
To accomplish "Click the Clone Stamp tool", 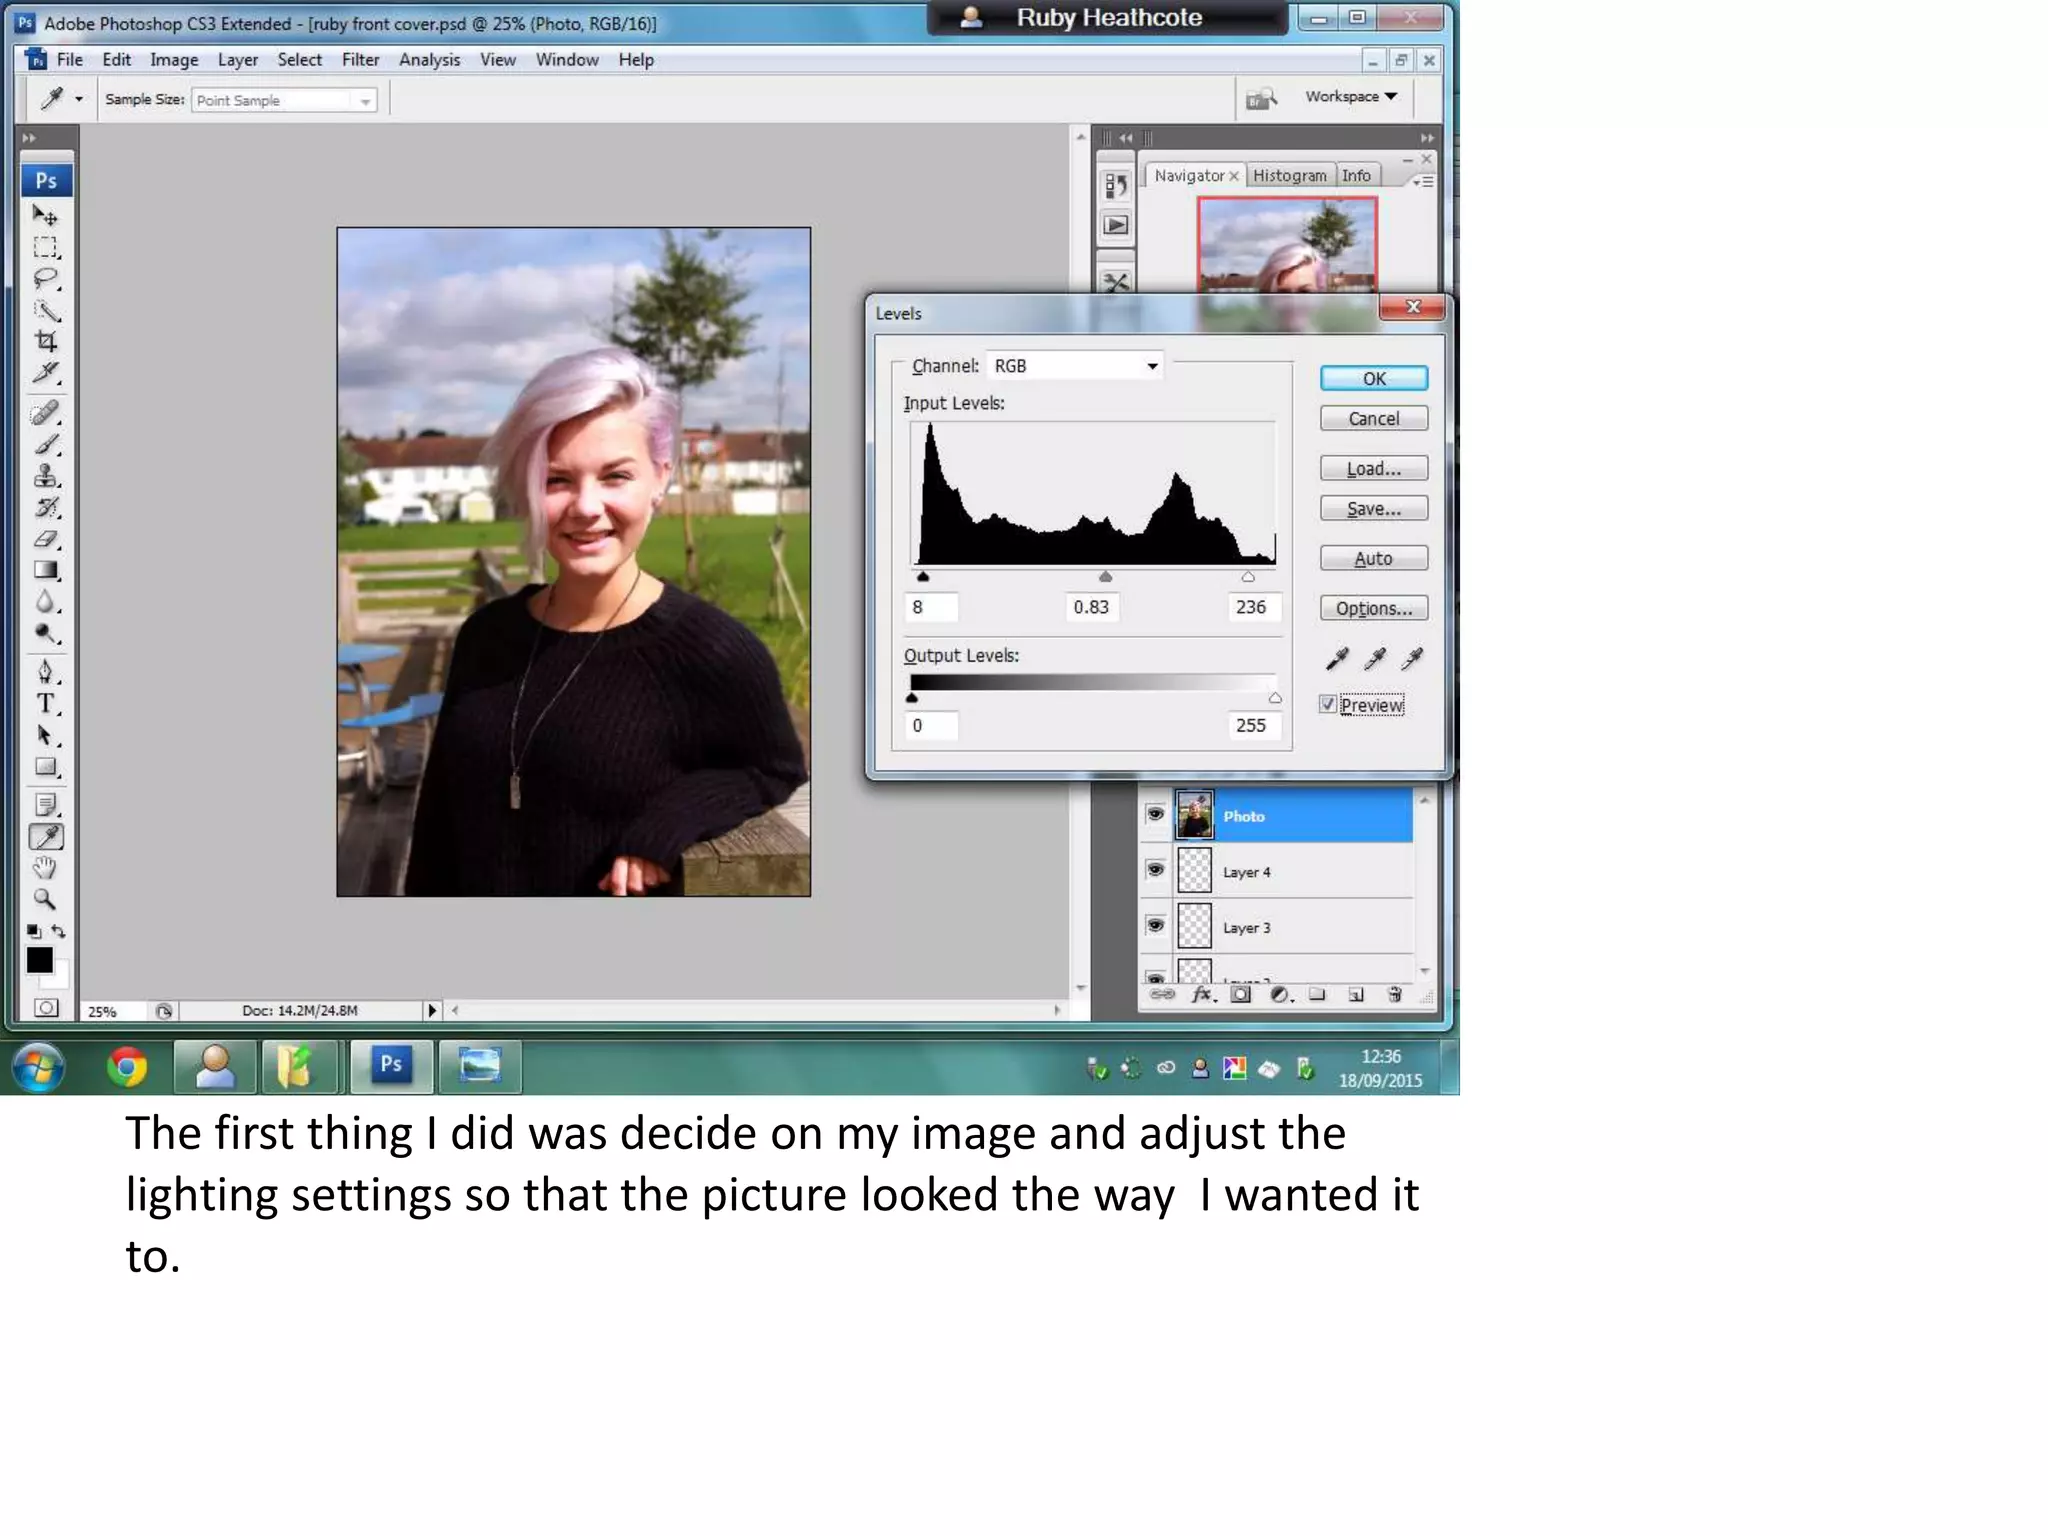I will 45,476.
